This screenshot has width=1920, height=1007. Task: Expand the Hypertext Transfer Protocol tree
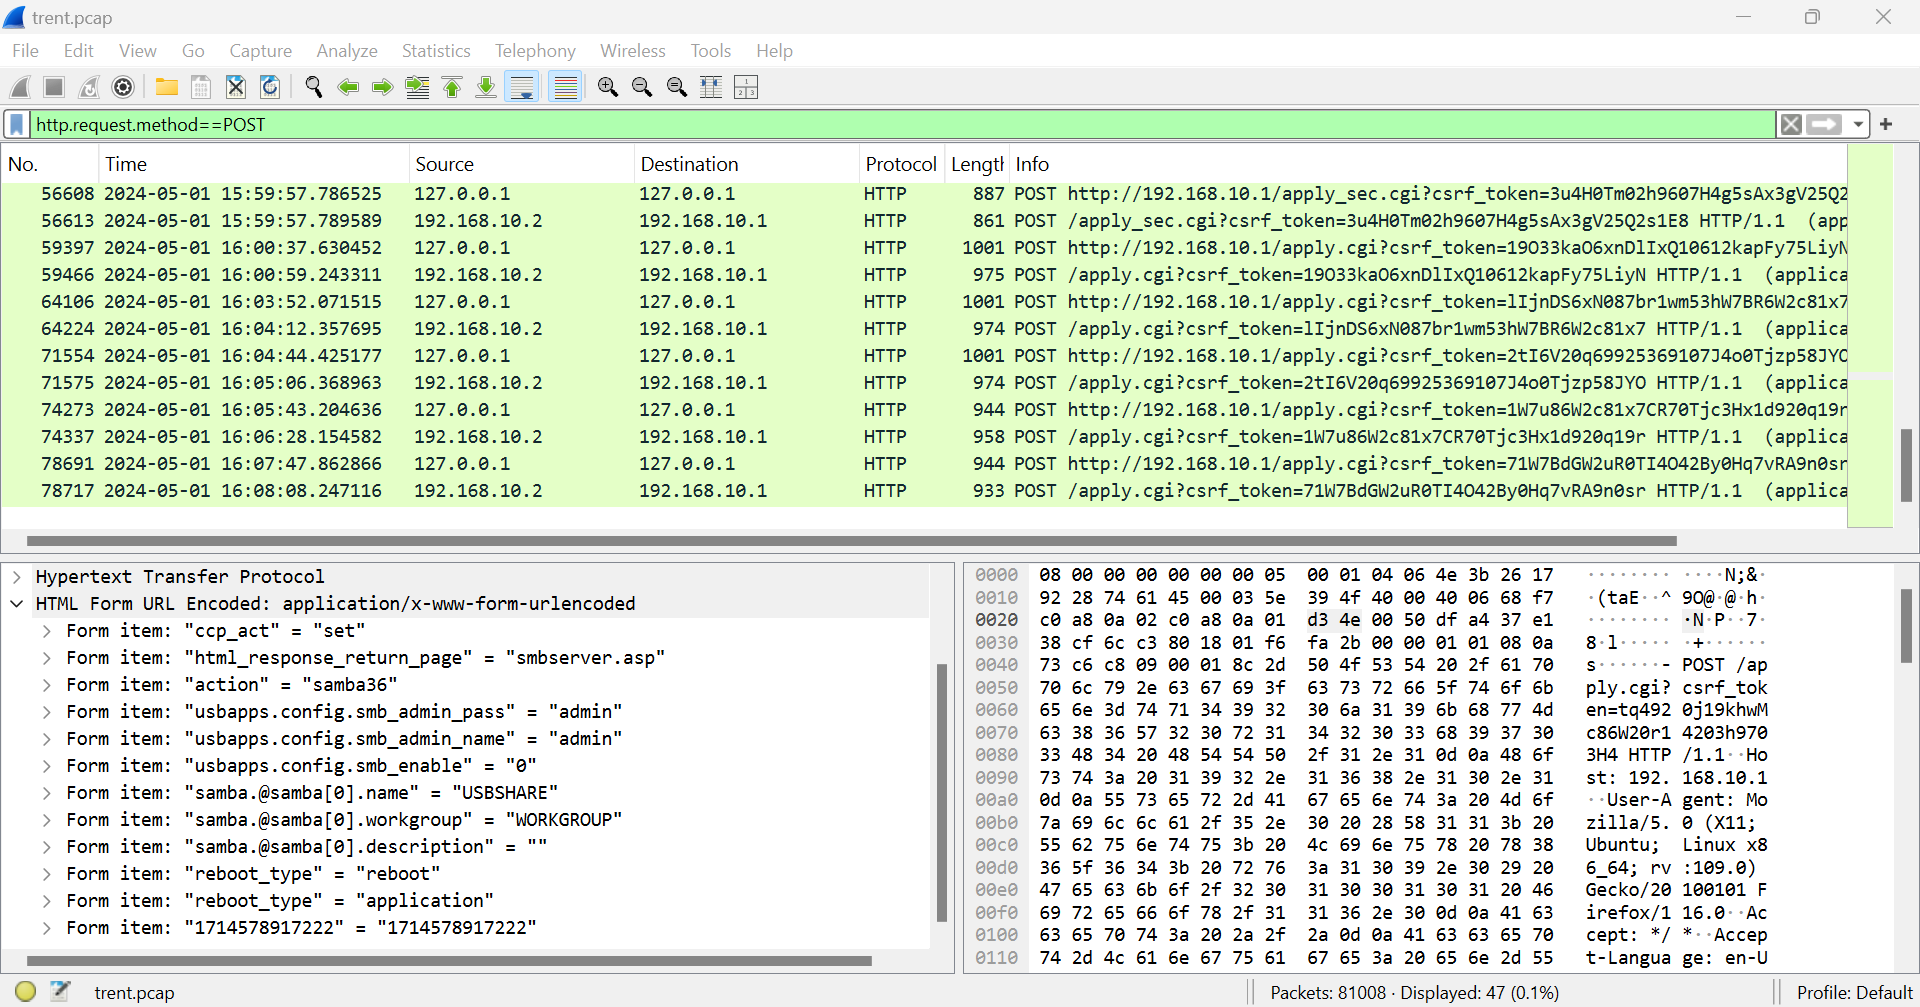pyautogui.click(x=17, y=577)
